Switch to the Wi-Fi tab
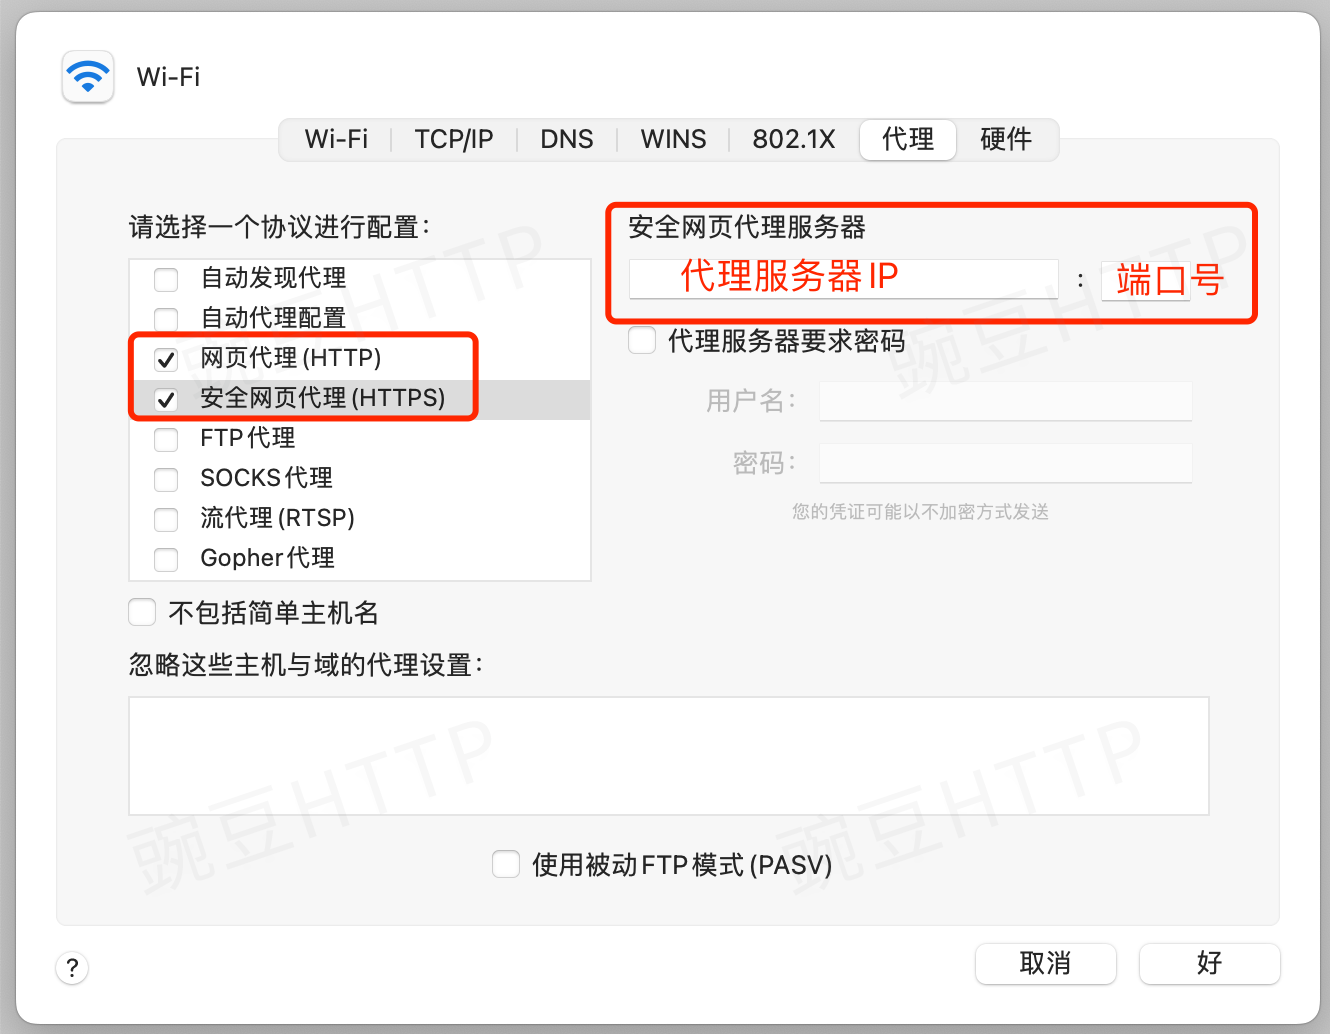Viewport: 1330px width, 1034px height. (x=336, y=139)
